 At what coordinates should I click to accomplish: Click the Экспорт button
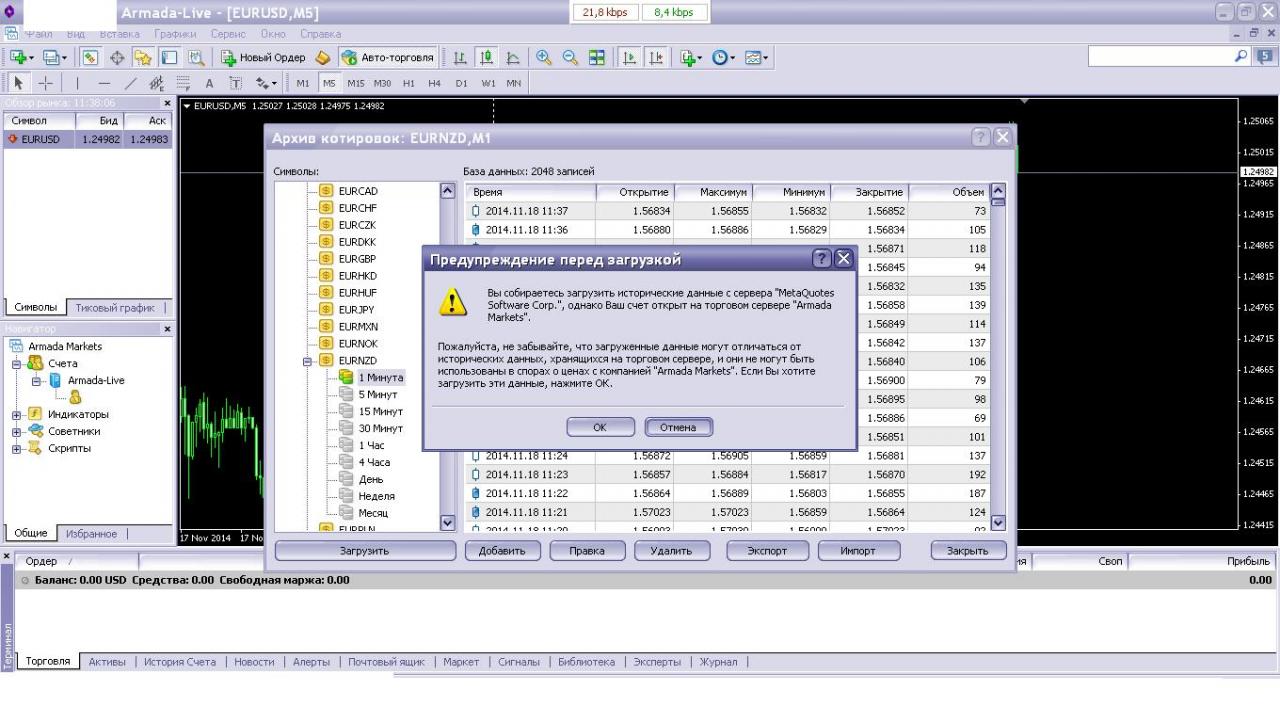[768, 551]
